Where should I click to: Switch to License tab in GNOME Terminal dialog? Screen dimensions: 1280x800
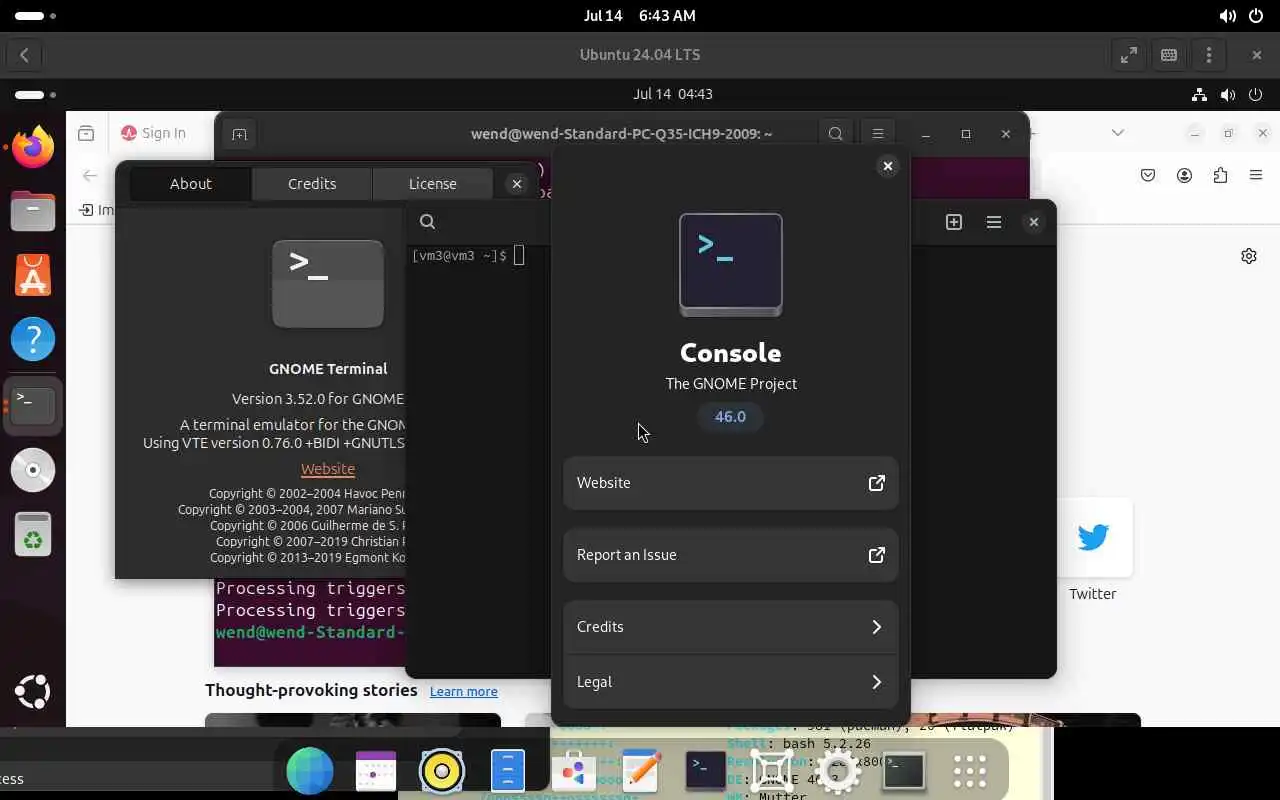tap(433, 184)
